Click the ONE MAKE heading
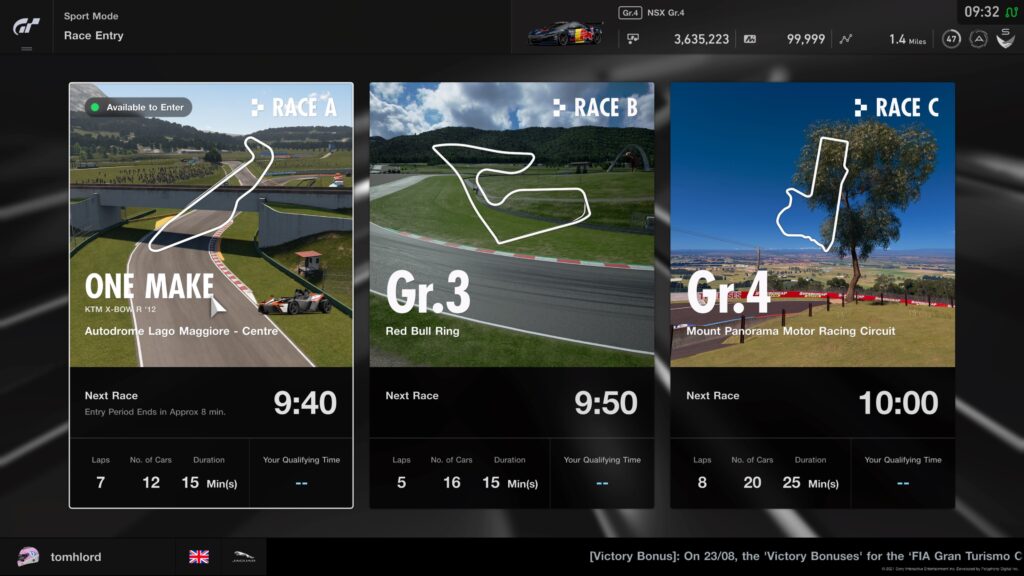 tap(150, 287)
